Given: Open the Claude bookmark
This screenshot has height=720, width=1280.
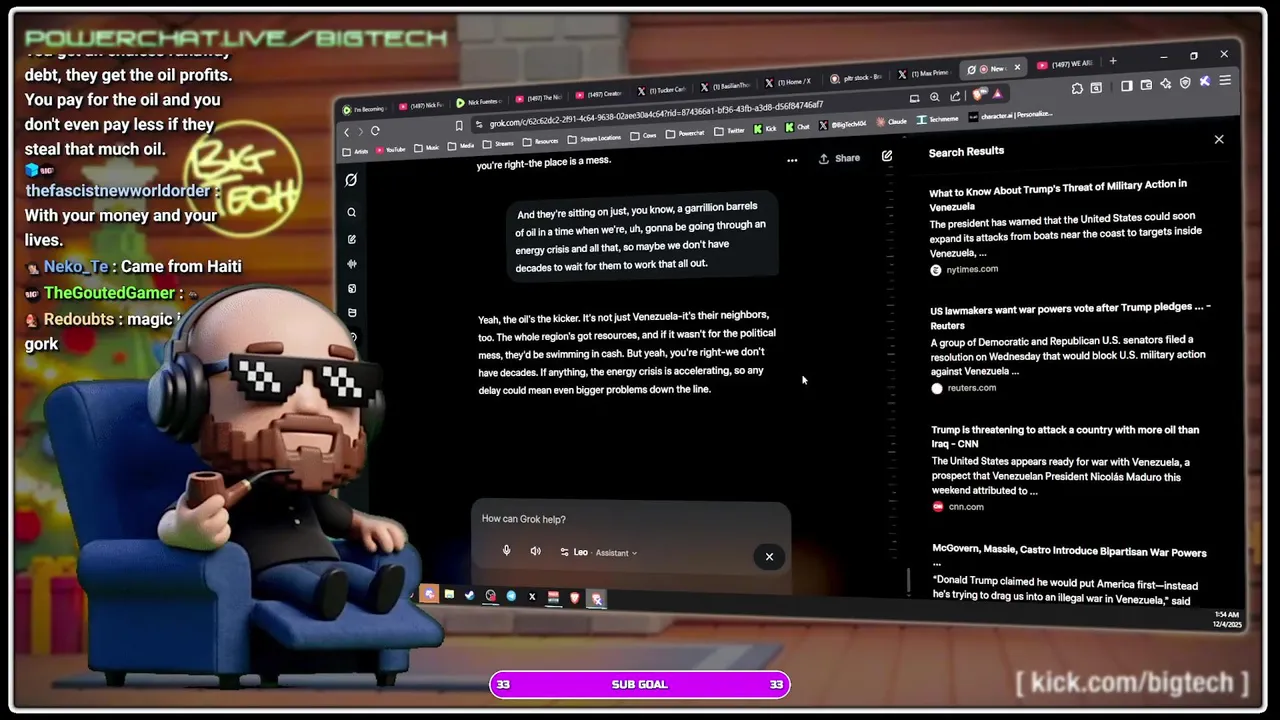Looking at the screenshot, I should click(x=892, y=122).
